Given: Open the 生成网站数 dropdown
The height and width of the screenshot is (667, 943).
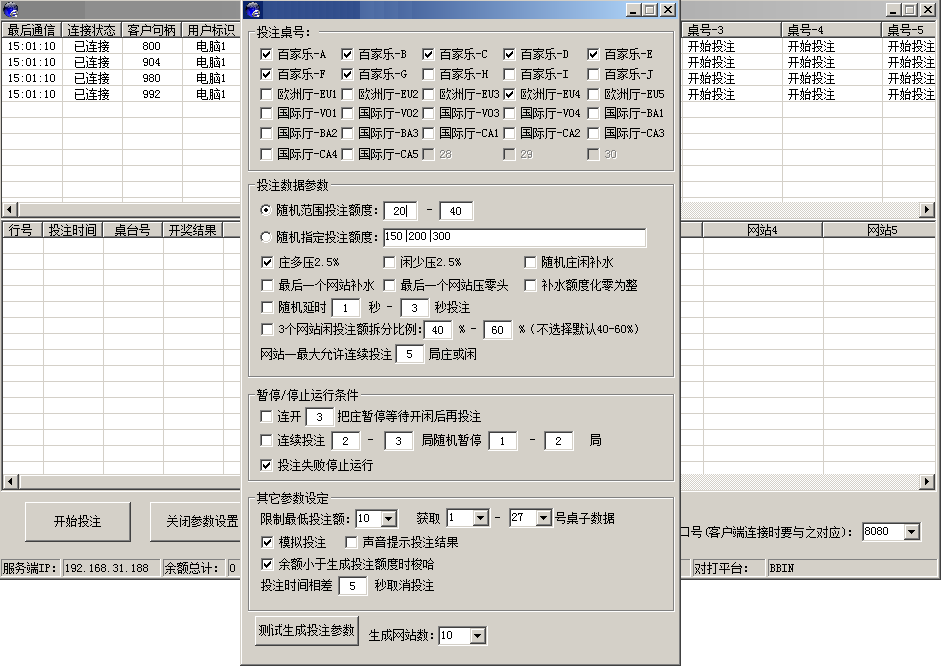Looking at the screenshot, I should click(479, 635).
